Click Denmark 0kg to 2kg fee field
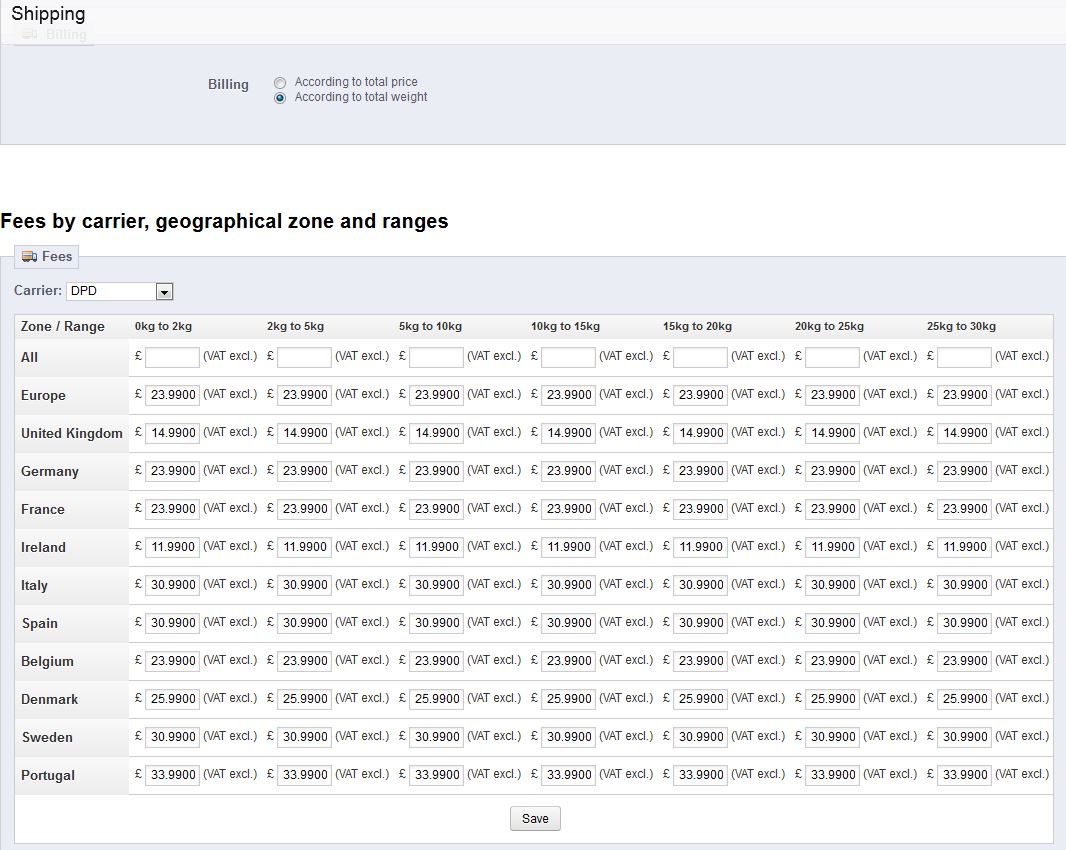 pos(172,700)
